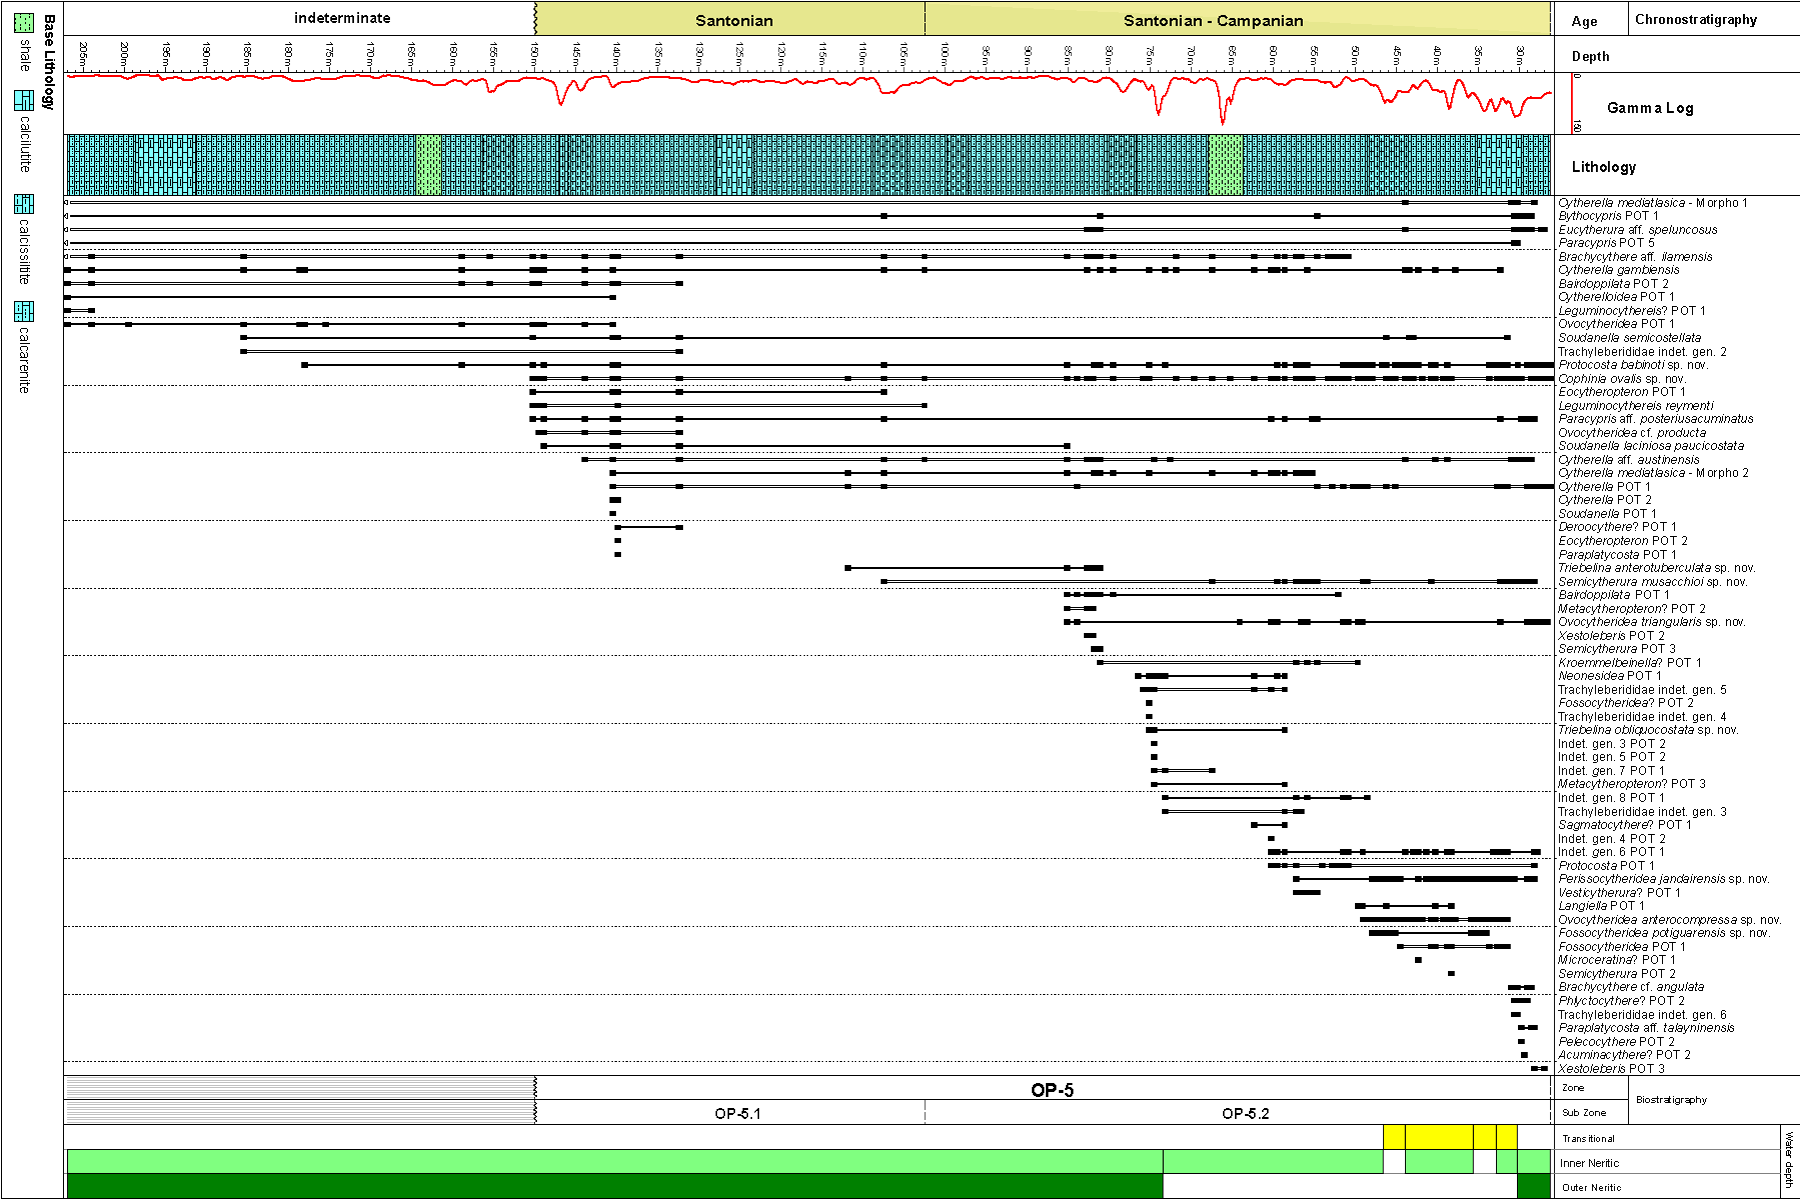The image size is (1800, 1200).
Task: Select the Santonian - Campanian age block
Action: click(1213, 20)
